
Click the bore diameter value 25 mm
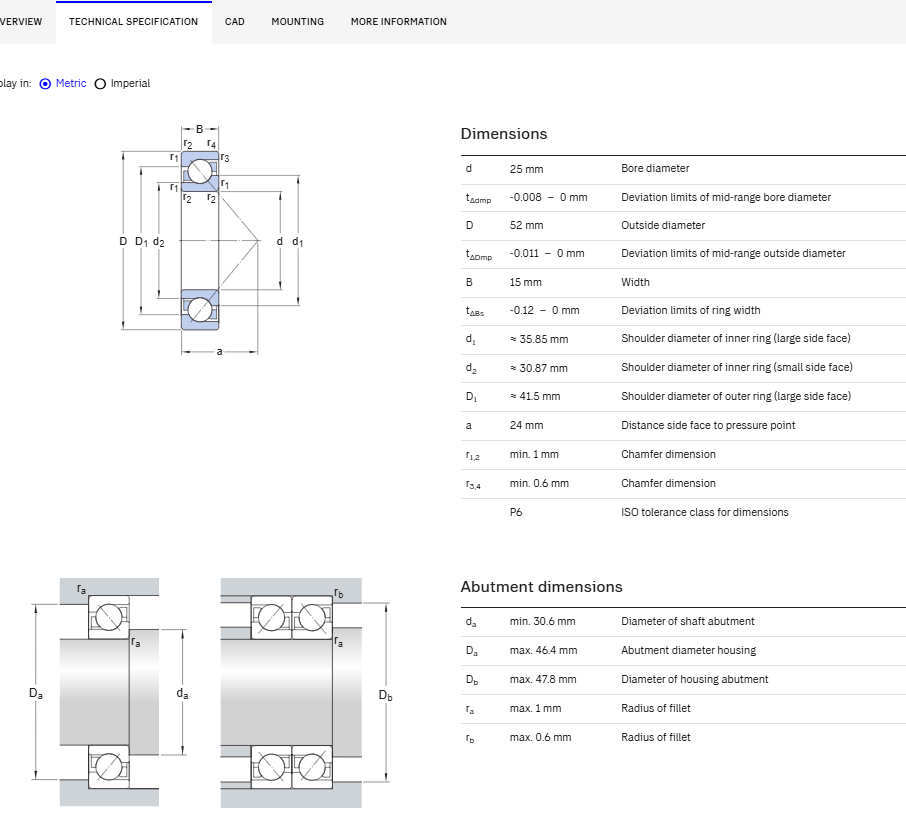tap(526, 169)
